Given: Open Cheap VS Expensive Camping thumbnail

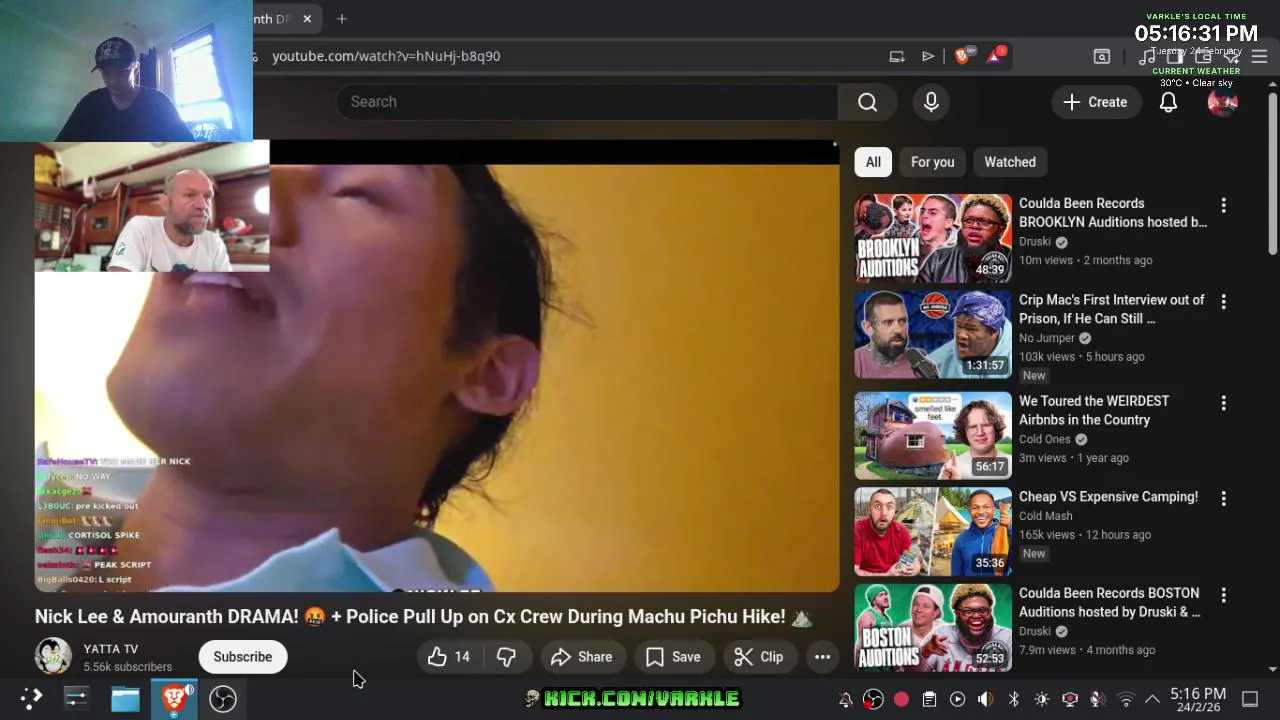Looking at the screenshot, I should pos(933,532).
